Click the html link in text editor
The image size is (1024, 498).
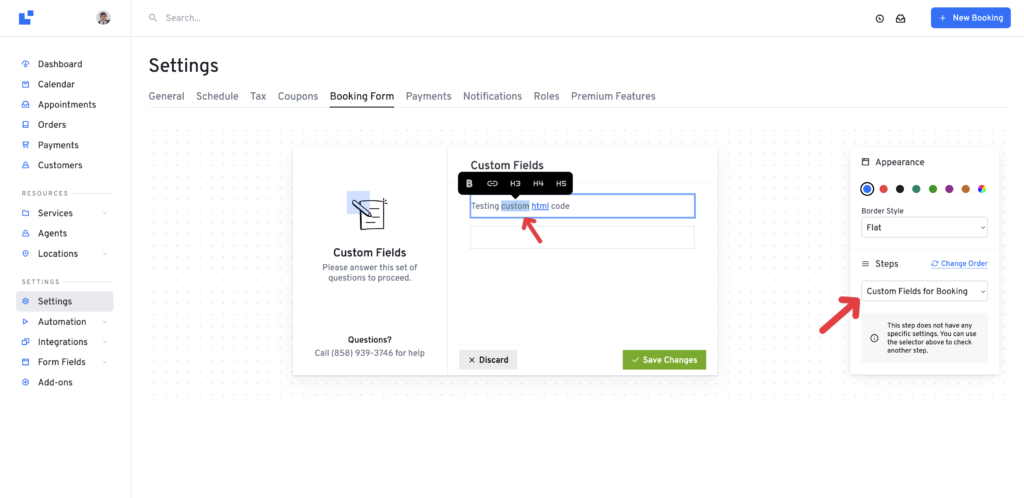(540, 206)
